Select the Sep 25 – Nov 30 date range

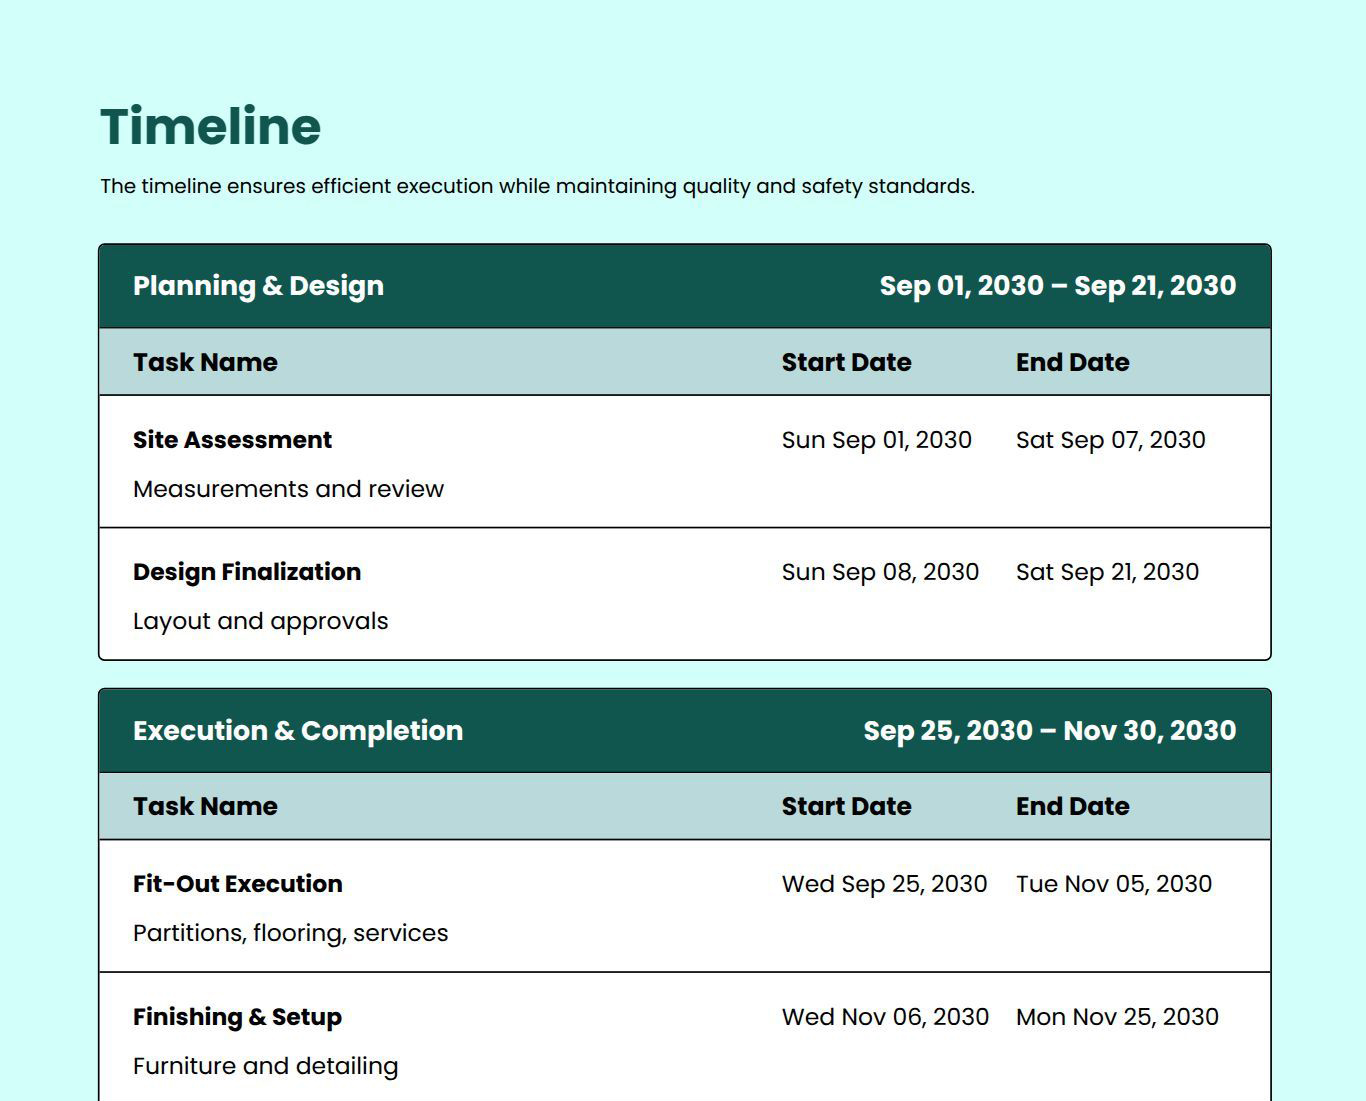pos(1049,731)
